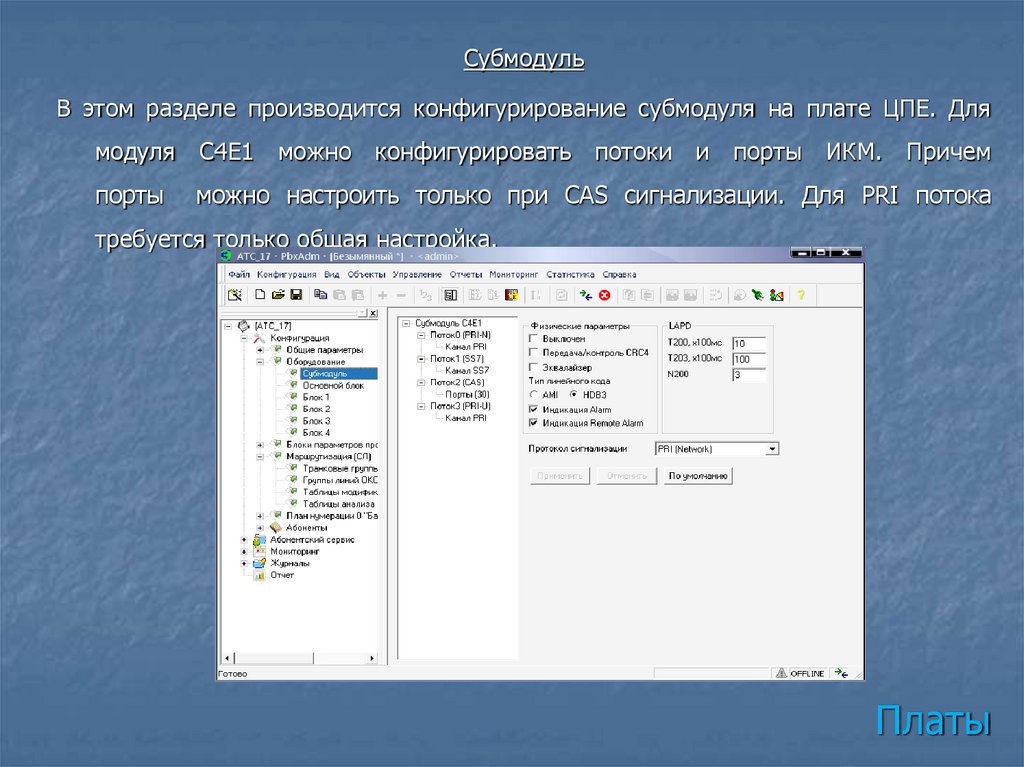Uncheck the Индикация Remote Alarm checkbox
Screen dimensions: 1024x767
533,423
